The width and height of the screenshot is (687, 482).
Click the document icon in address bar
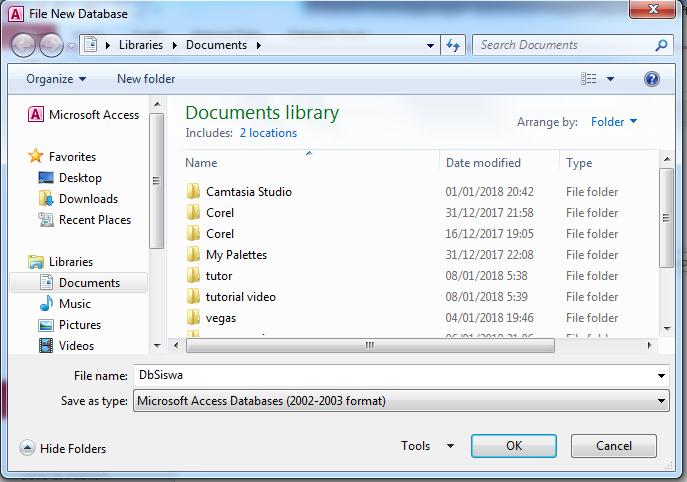click(91, 45)
